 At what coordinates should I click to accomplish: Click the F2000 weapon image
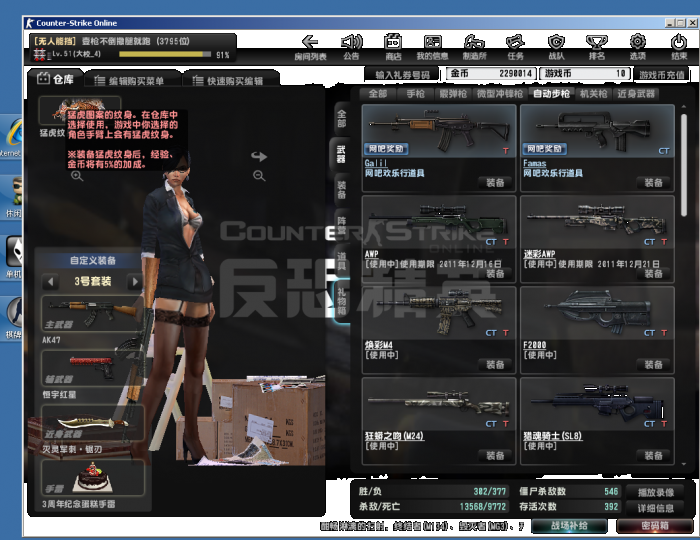(597, 313)
